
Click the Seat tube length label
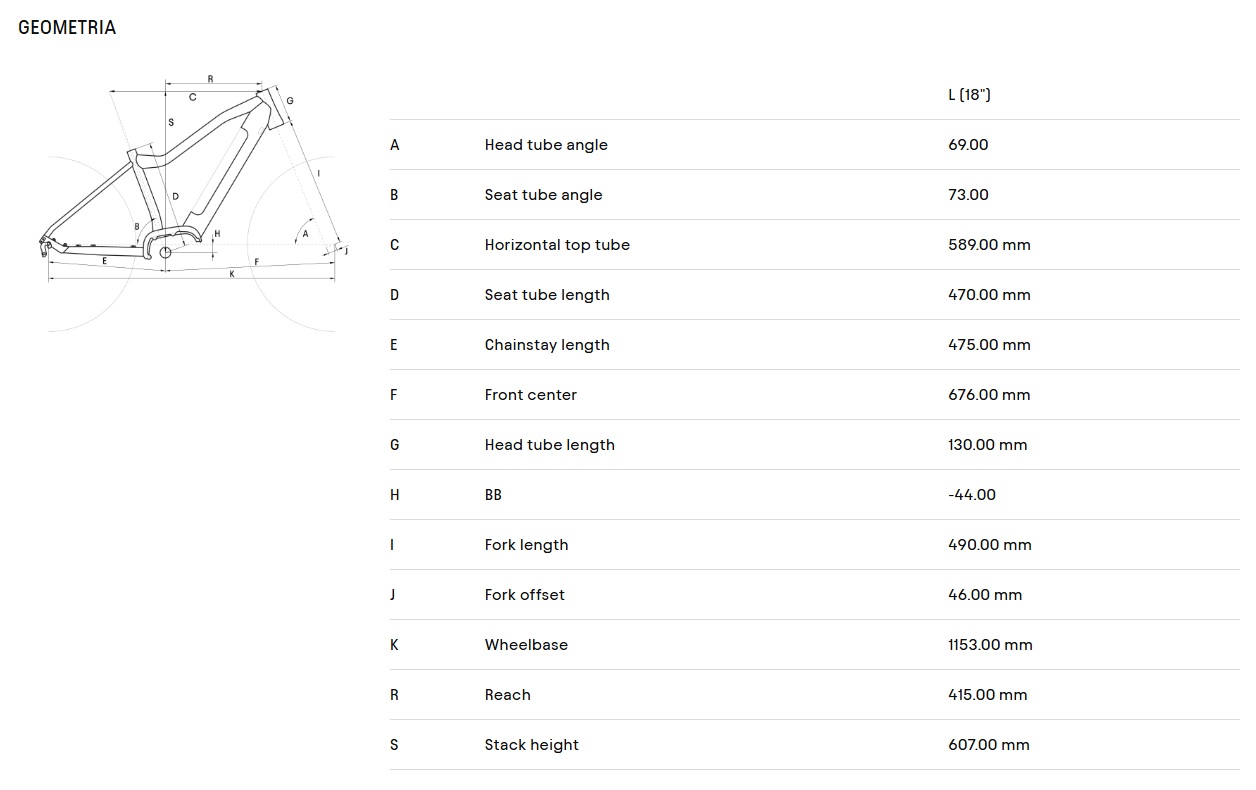tap(547, 295)
